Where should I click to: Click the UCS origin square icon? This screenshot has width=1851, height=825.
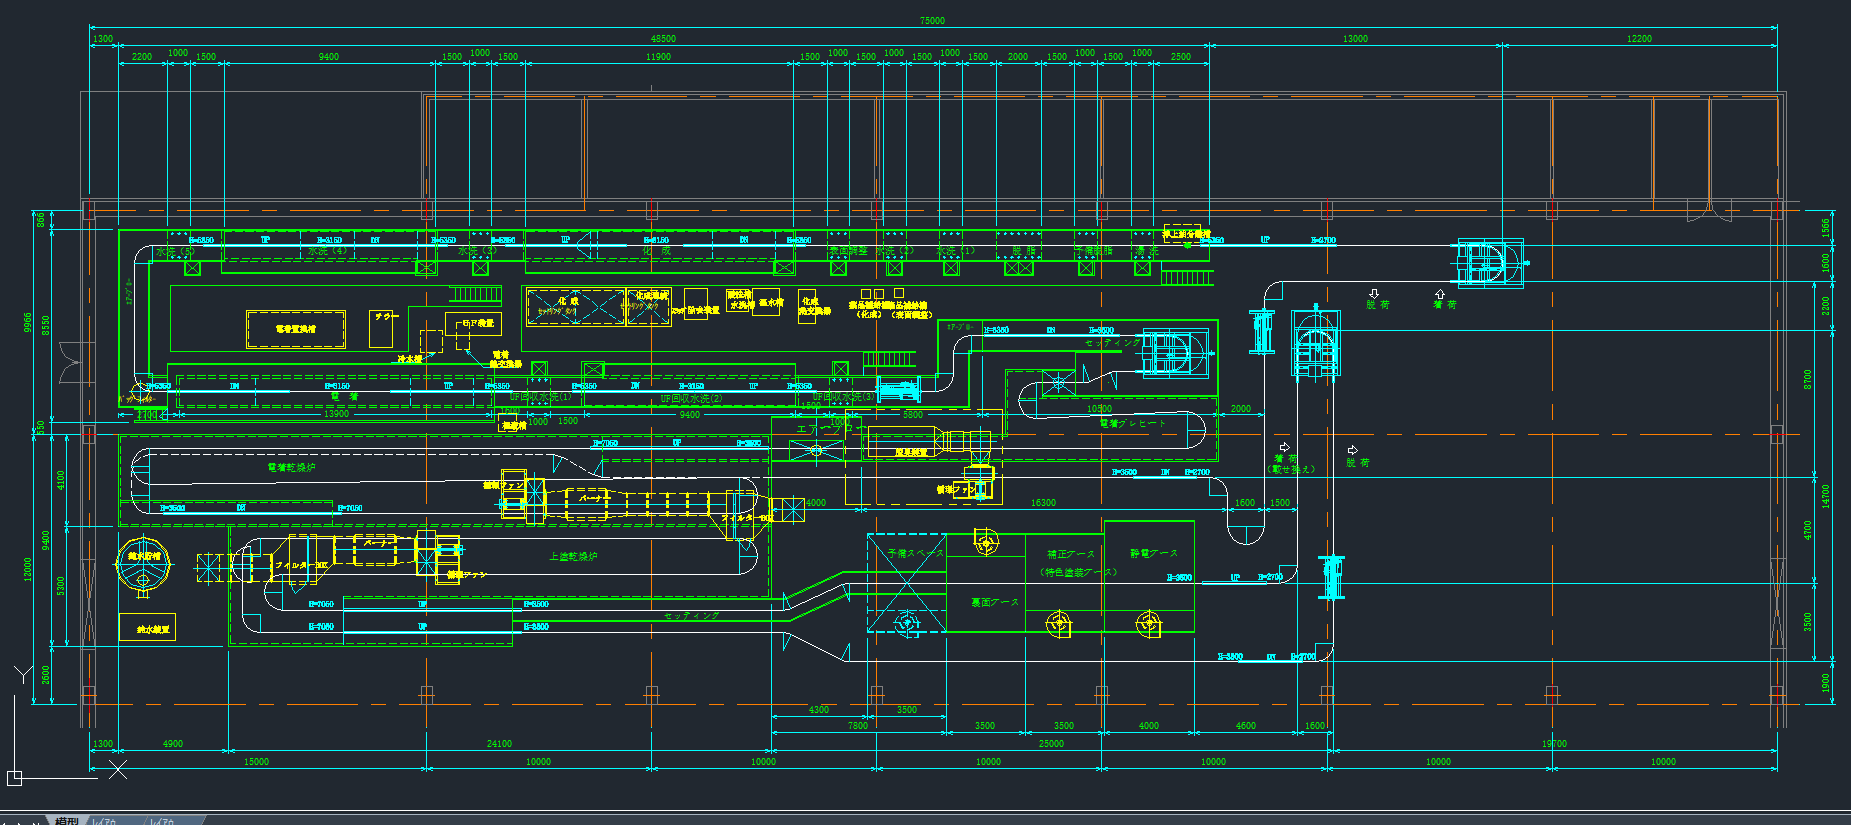(14, 777)
